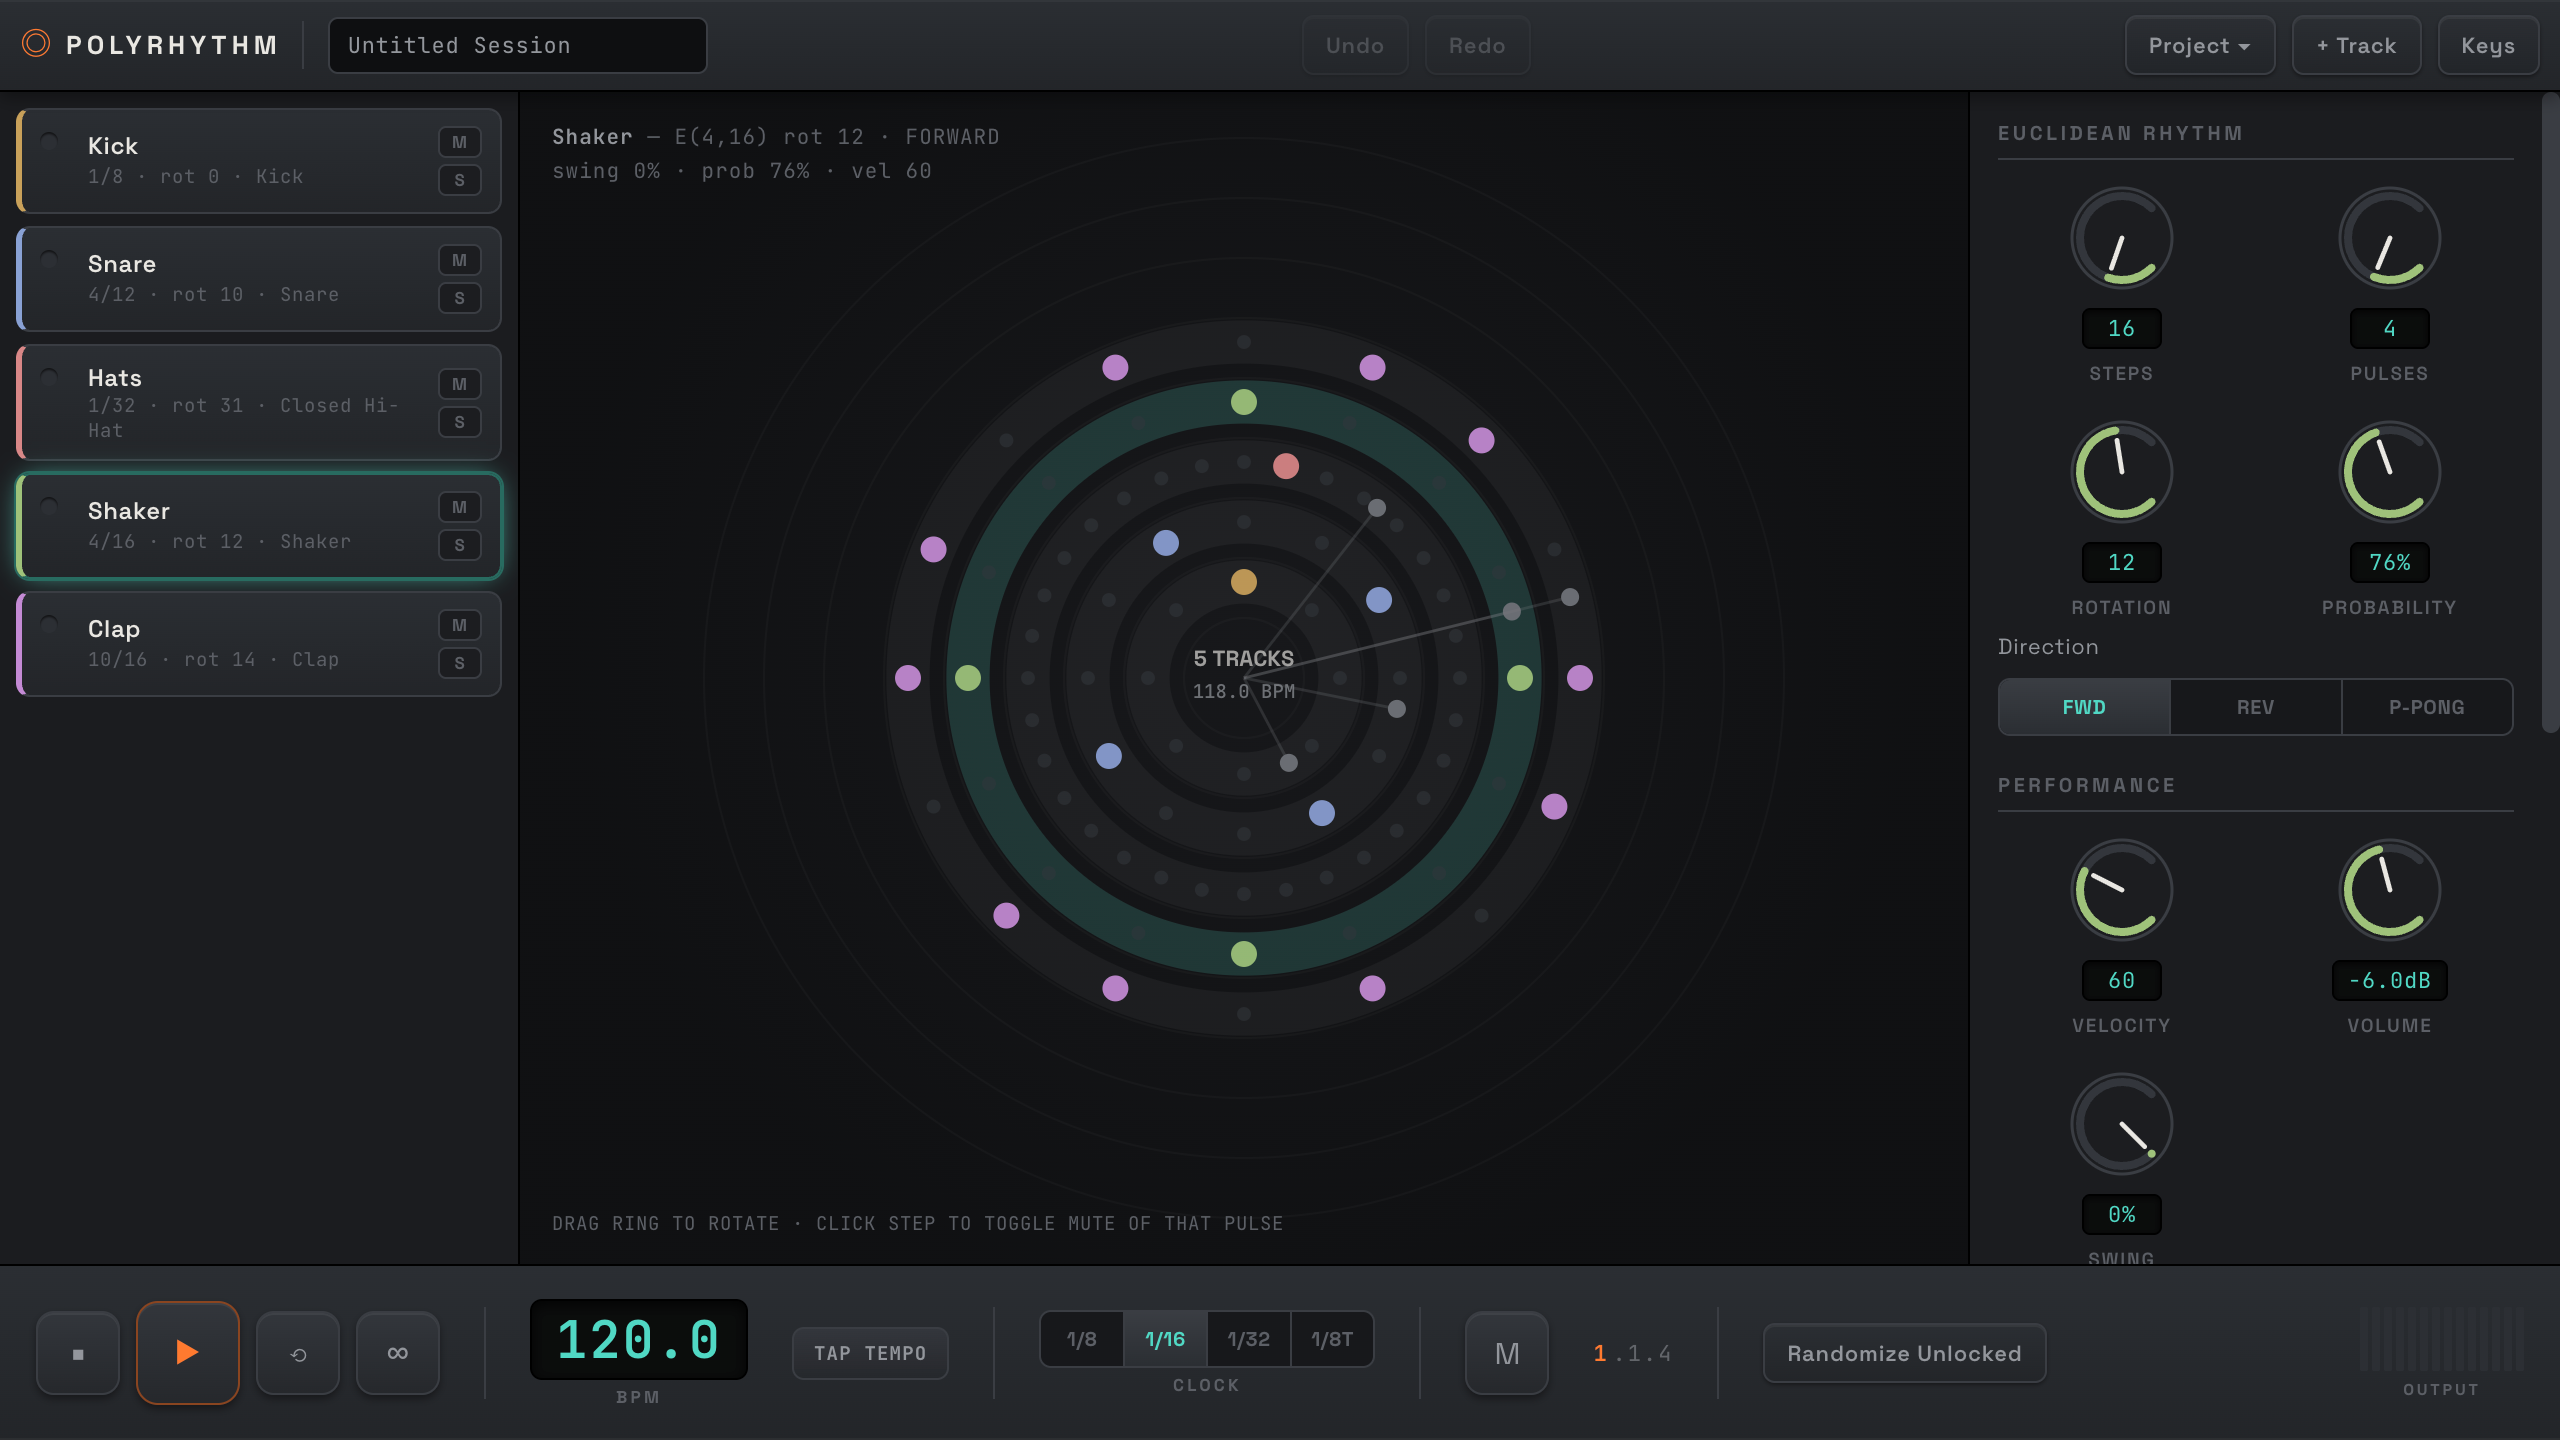Select 1/32 clock division
Image resolution: width=2560 pixels, height=1440 pixels.
(x=1249, y=1339)
